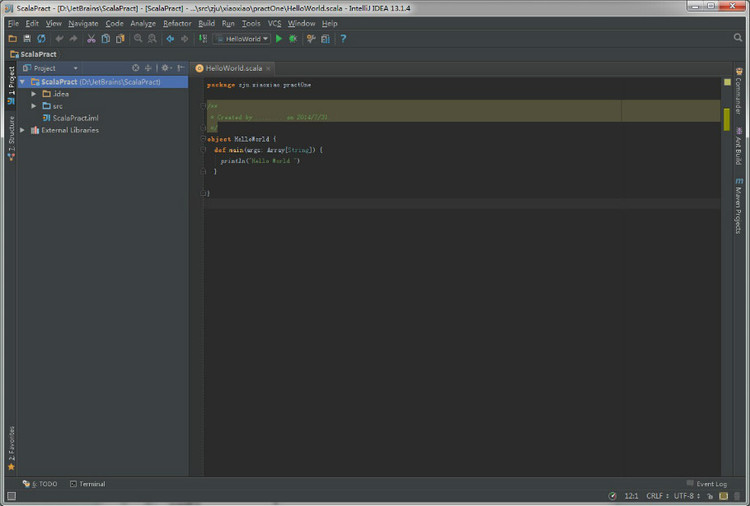Click Collapse All icon in Project panel
Viewport: 750px width, 506px height.
[148, 68]
